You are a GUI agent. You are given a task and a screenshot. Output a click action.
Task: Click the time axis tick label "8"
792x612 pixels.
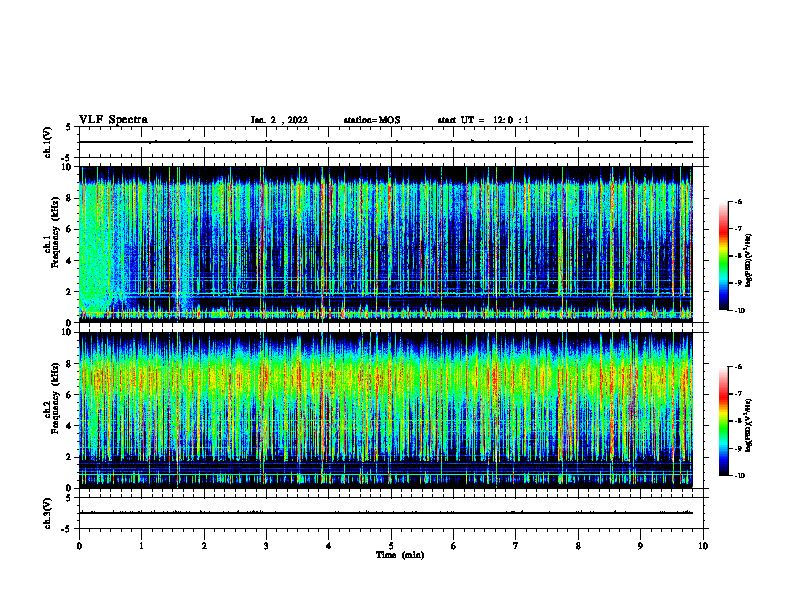[578, 546]
